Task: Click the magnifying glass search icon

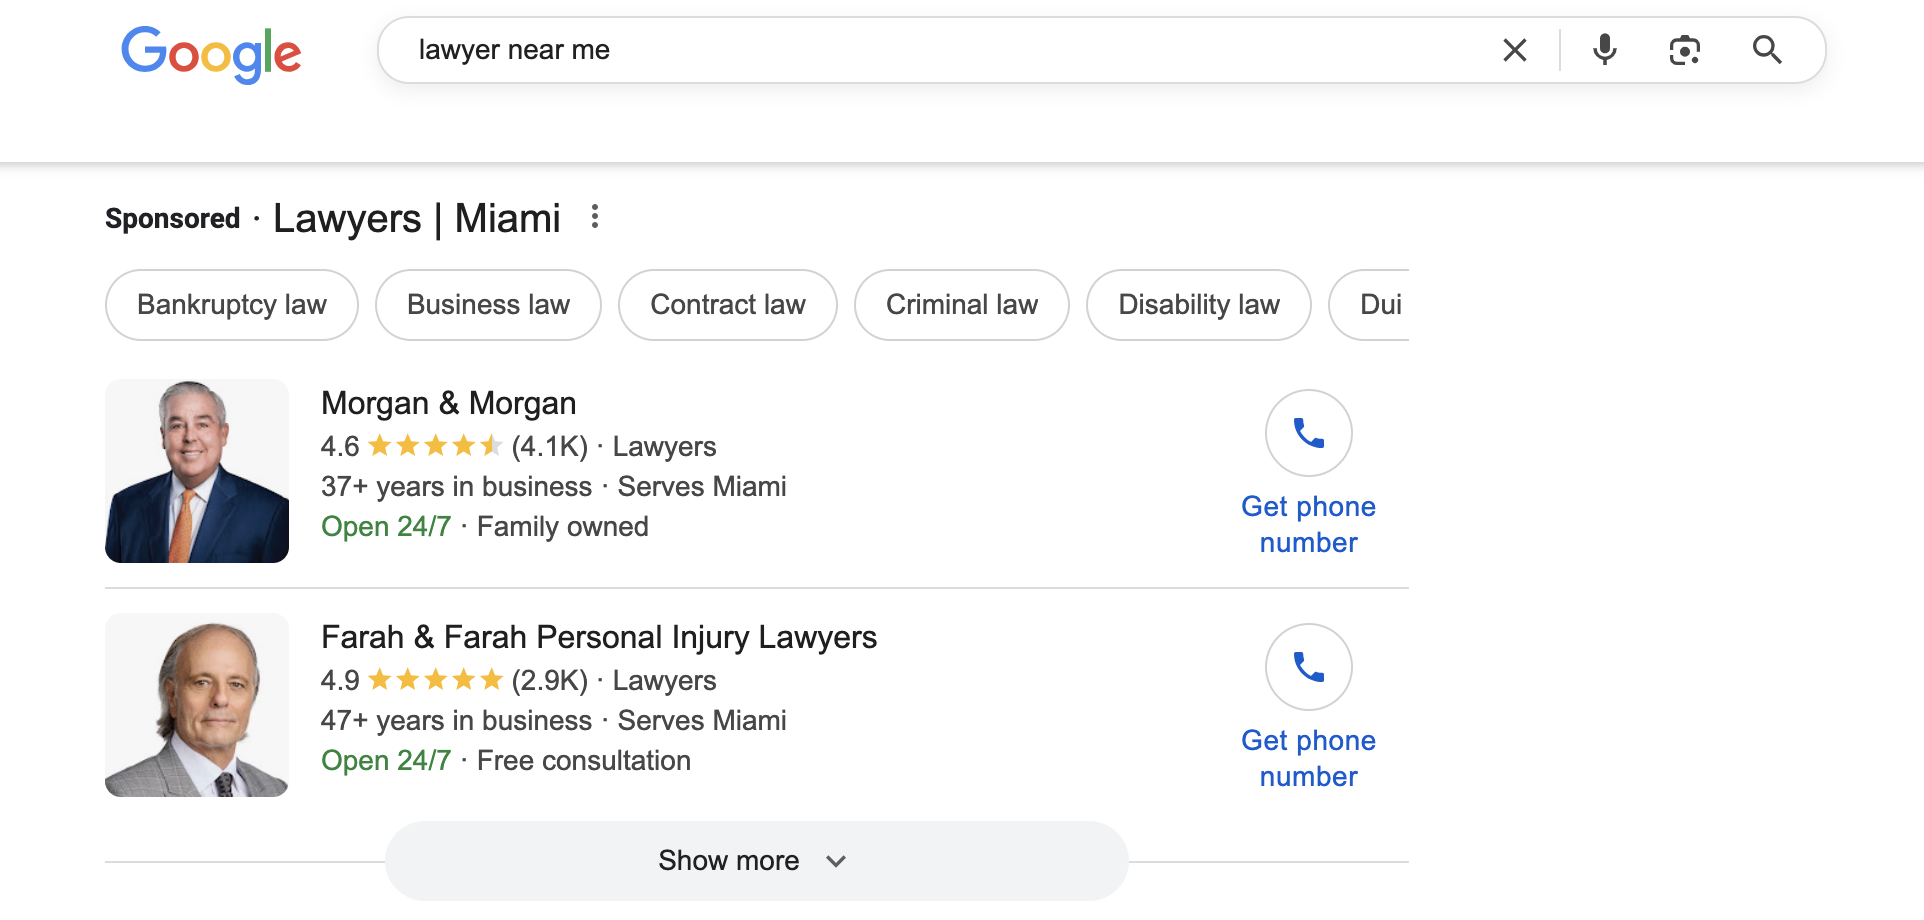Action: 1767,50
